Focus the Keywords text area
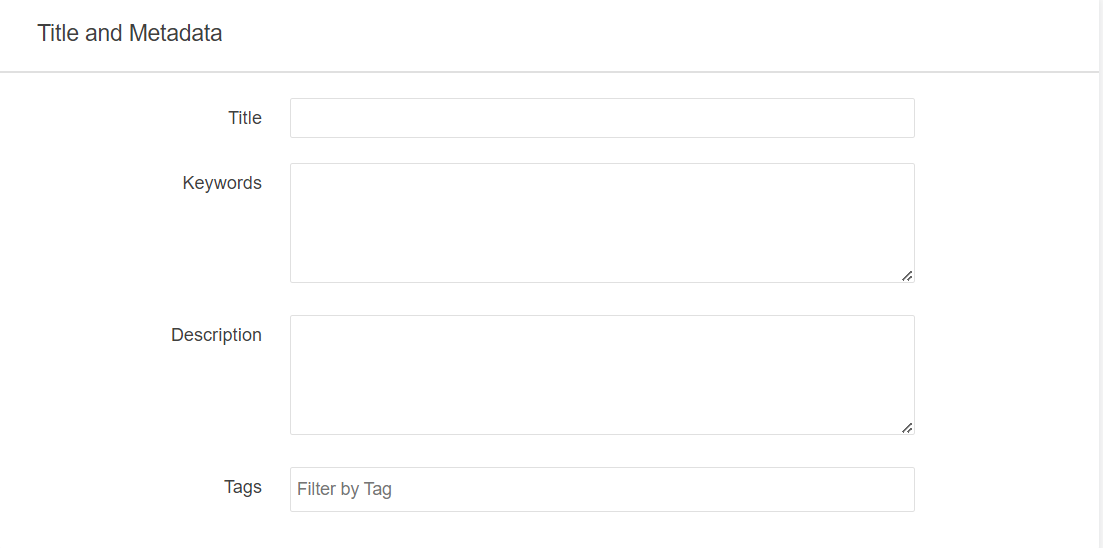This screenshot has width=1103, height=548. coord(602,222)
